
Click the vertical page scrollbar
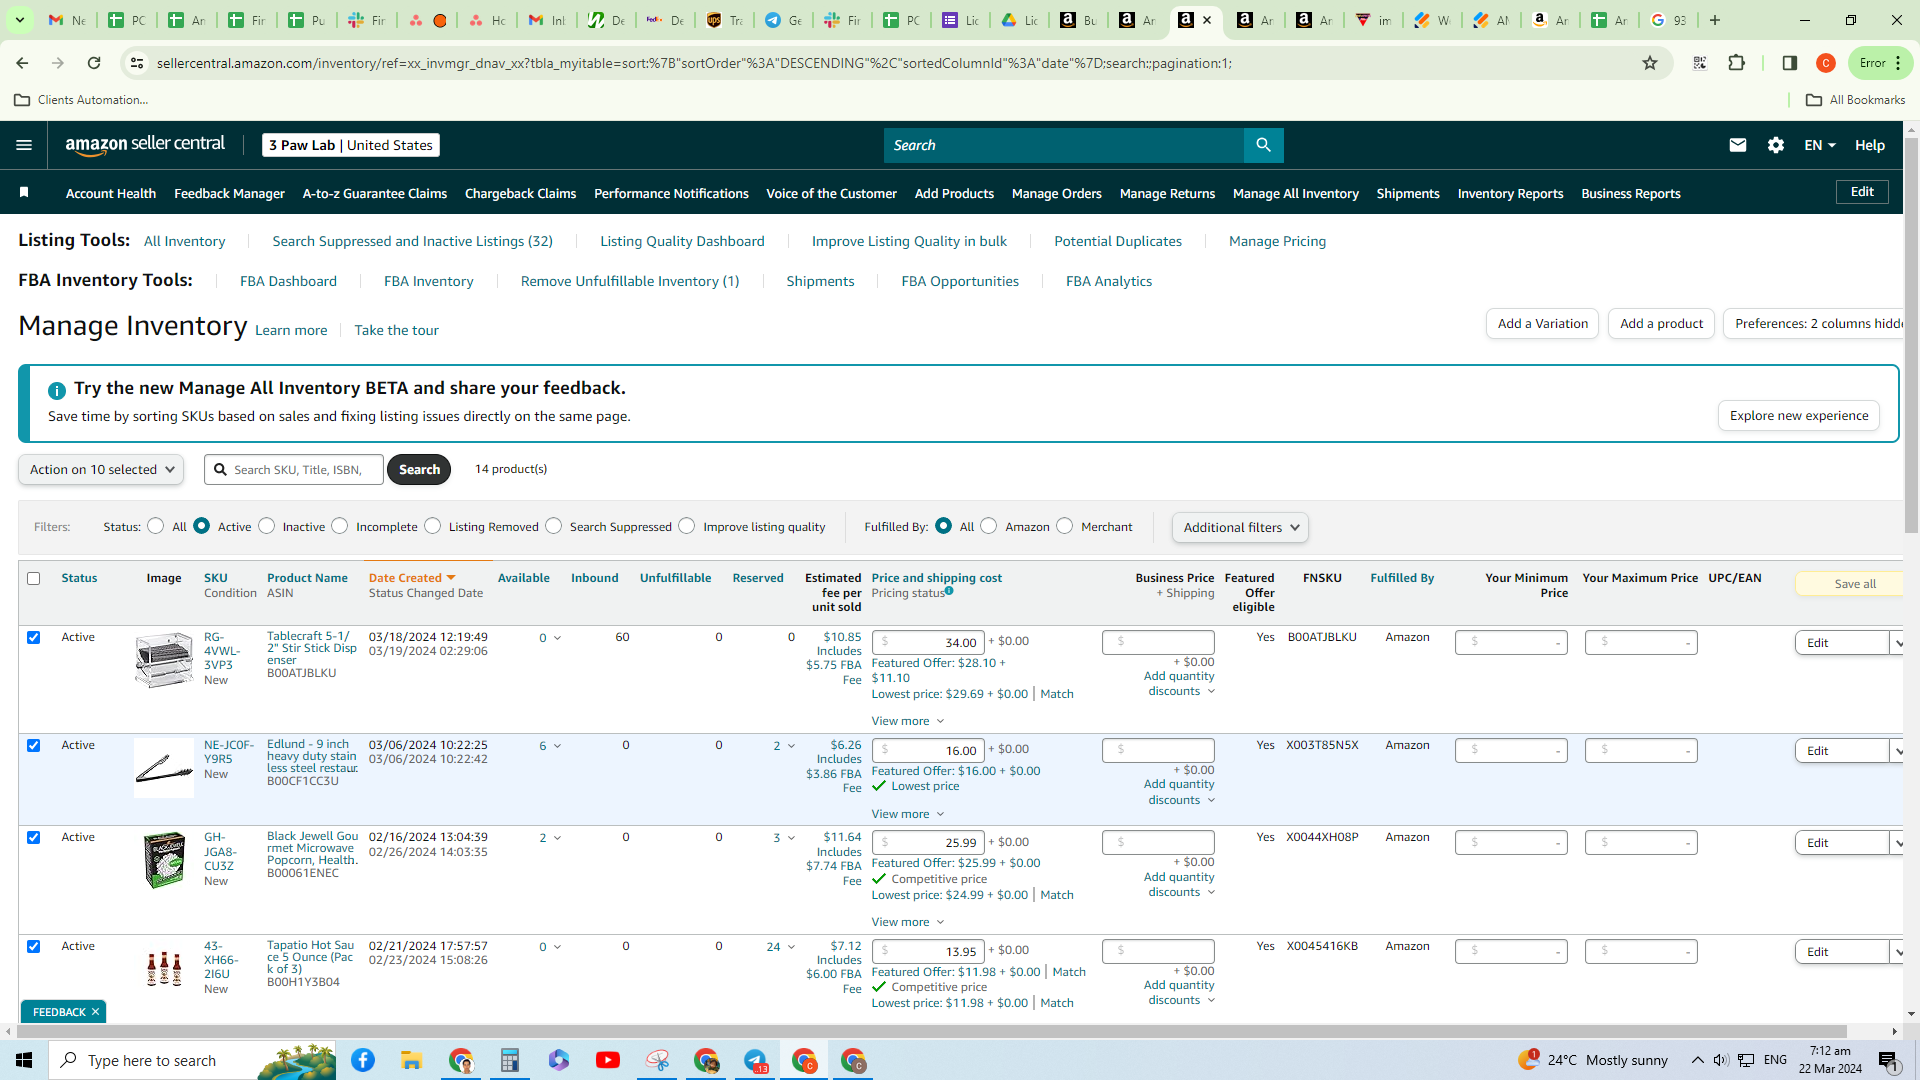coord(1911,336)
